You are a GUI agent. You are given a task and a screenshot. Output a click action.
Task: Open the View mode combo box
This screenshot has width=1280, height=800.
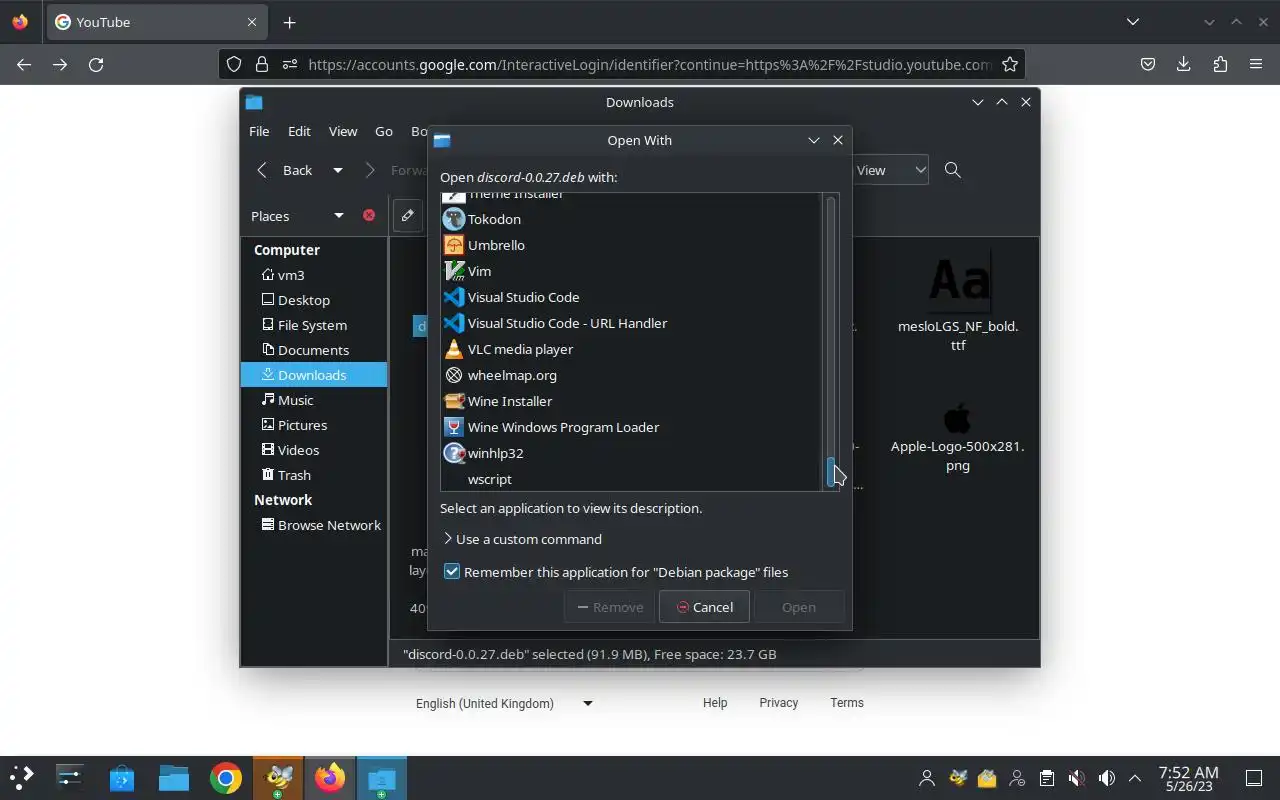(890, 170)
